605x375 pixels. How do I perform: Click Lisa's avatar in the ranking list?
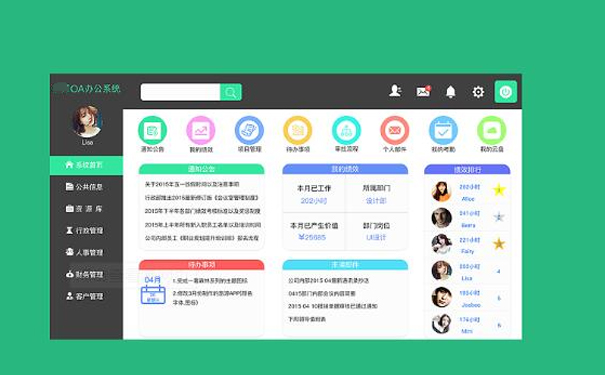(x=441, y=271)
